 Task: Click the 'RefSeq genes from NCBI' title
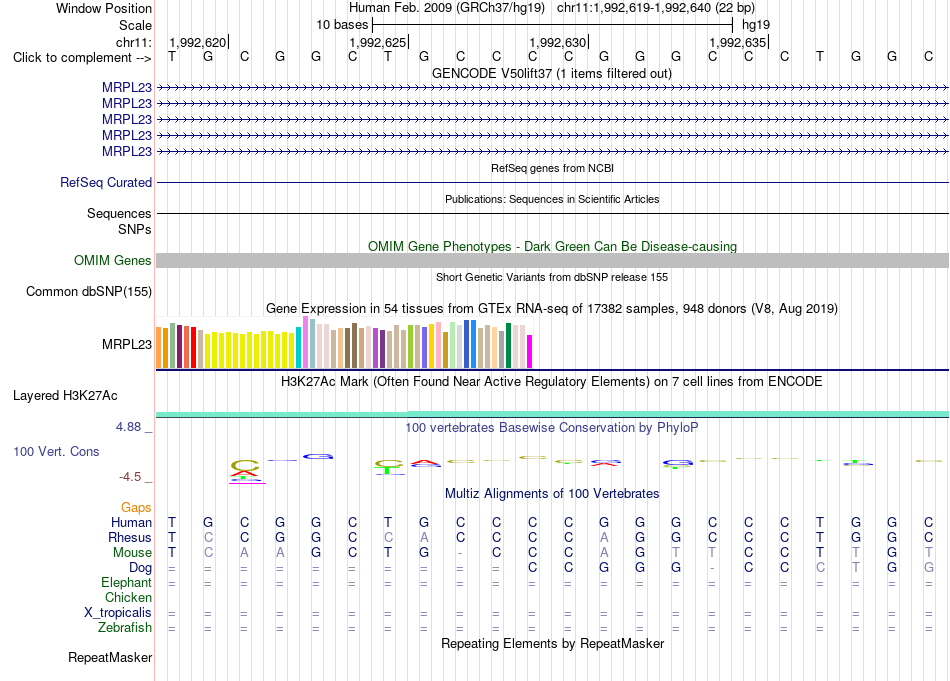(x=552, y=168)
